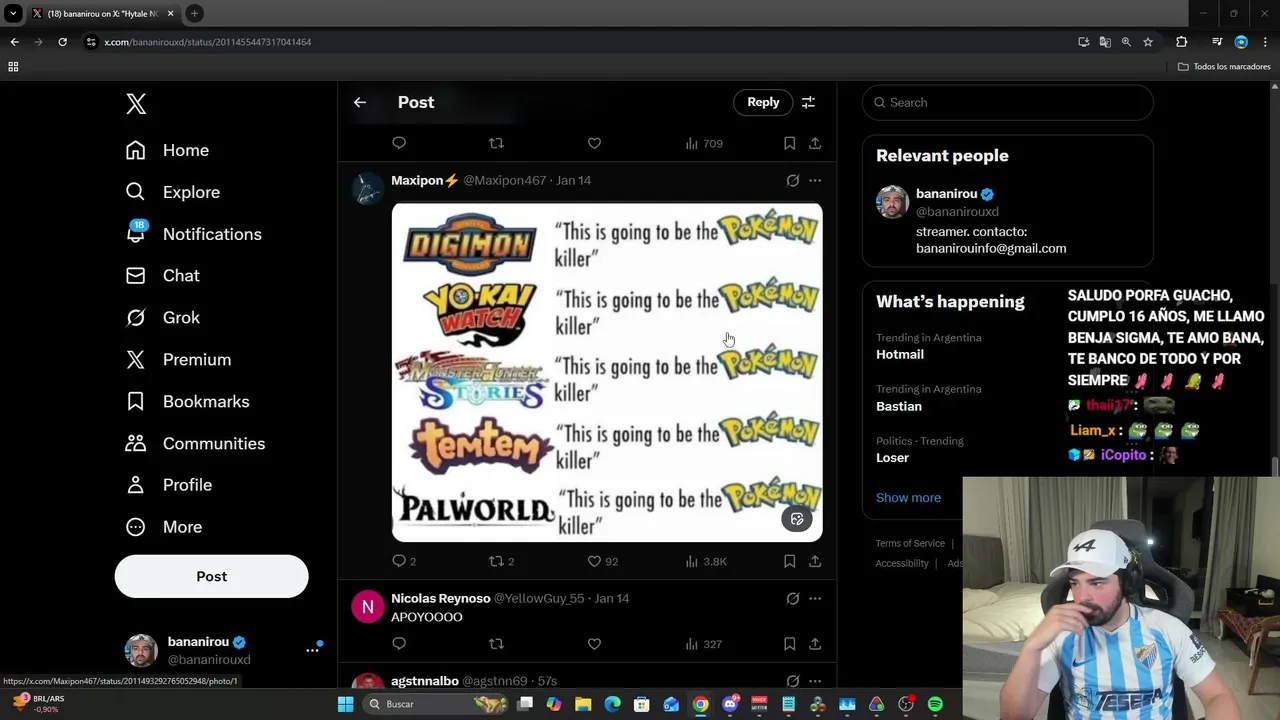Repost Nicolas Reynoso's APOYOOOO post
1280x720 pixels.
(496, 643)
